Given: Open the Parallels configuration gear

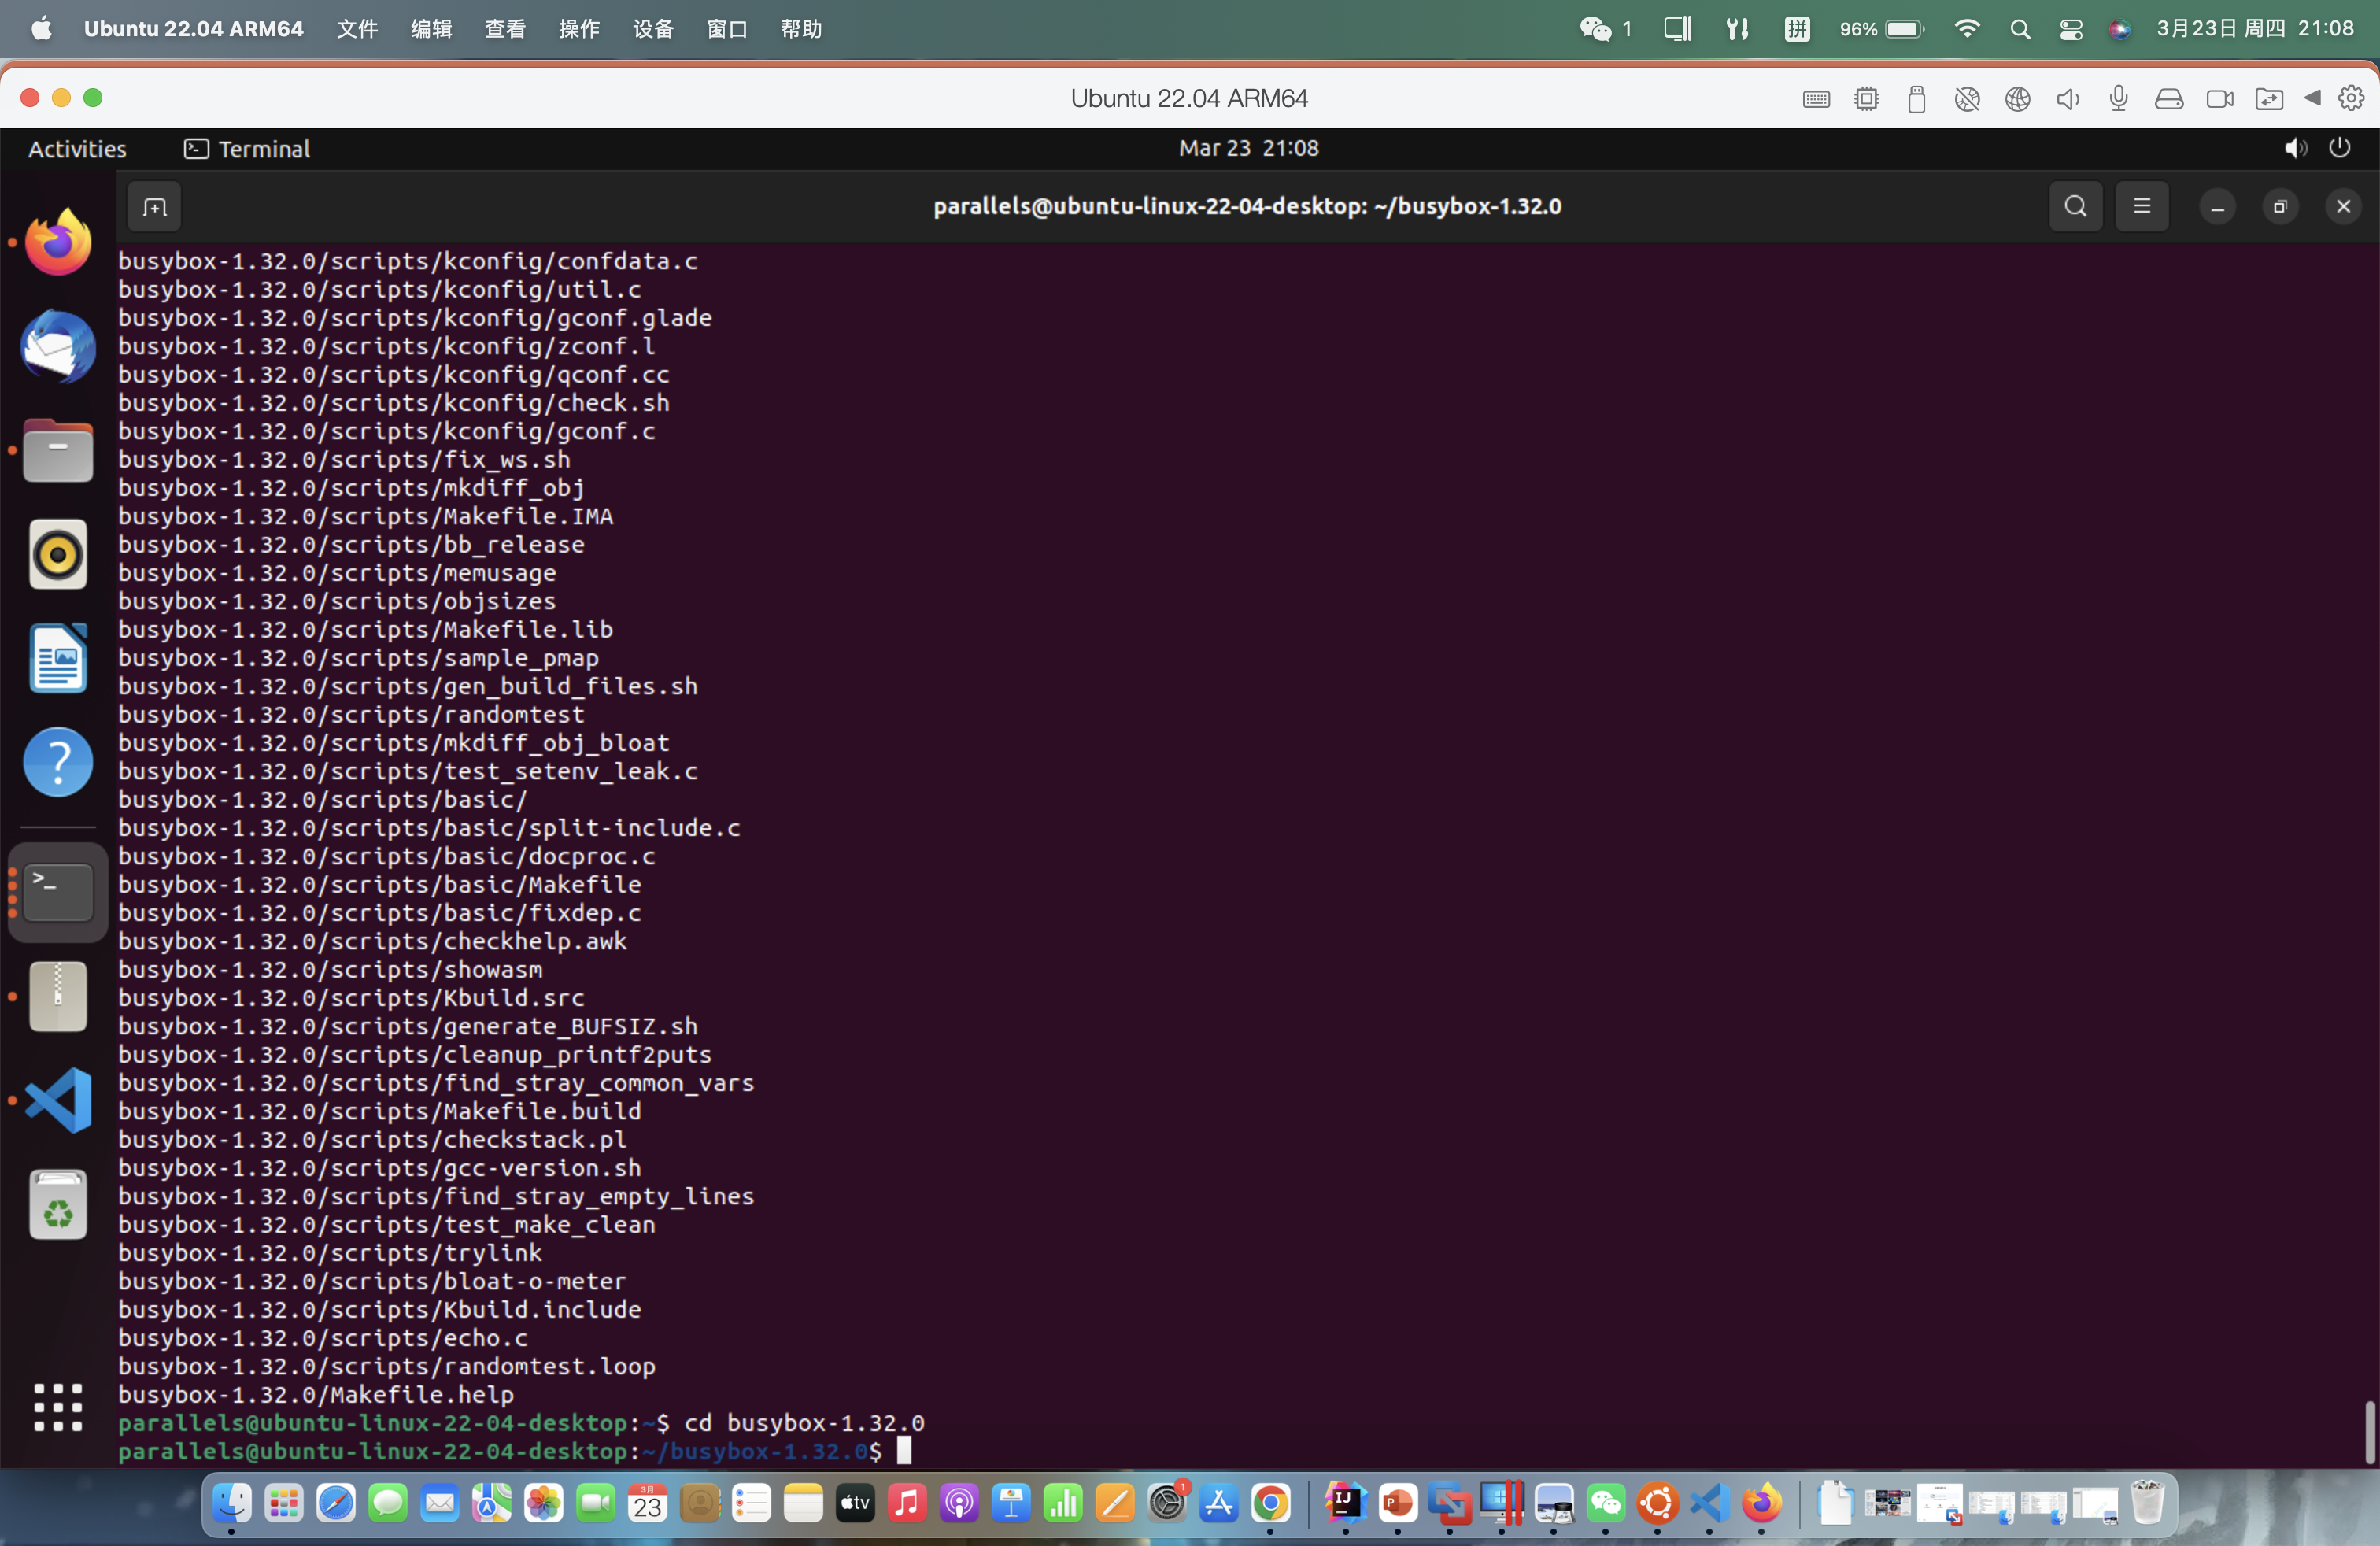Looking at the screenshot, I should point(2351,98).
